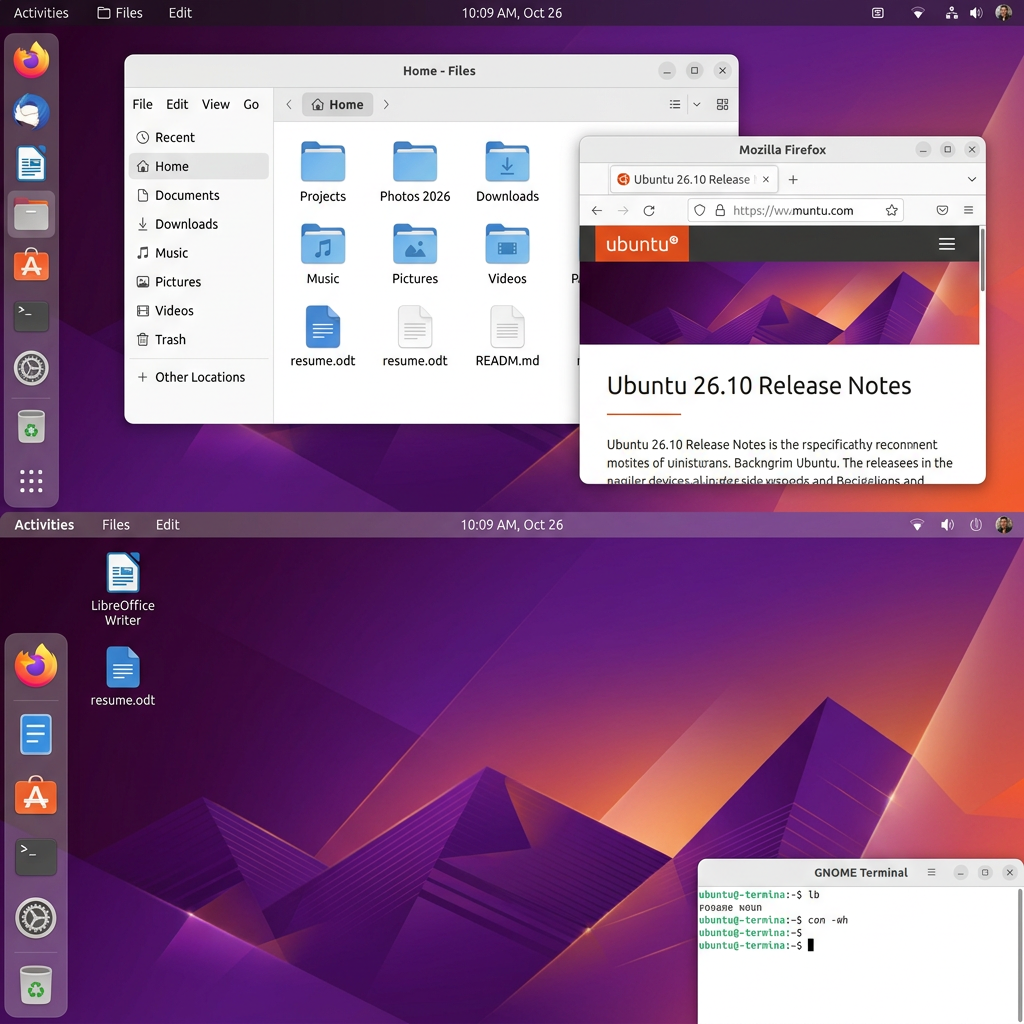Viewport: 1024px width, 1024px height.
Task: Open the Show Applications grid in the dock
Action: pyautogui.click(x=31, y=481)
